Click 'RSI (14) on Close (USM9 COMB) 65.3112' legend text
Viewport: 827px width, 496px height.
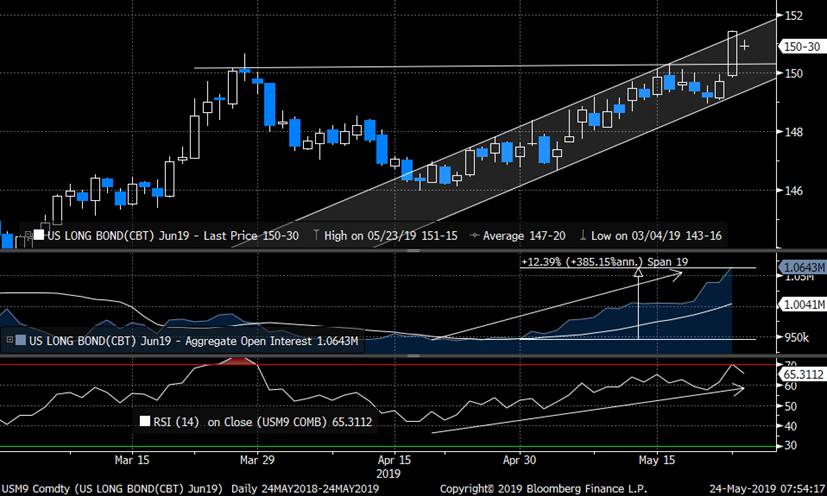click(263, 422)
